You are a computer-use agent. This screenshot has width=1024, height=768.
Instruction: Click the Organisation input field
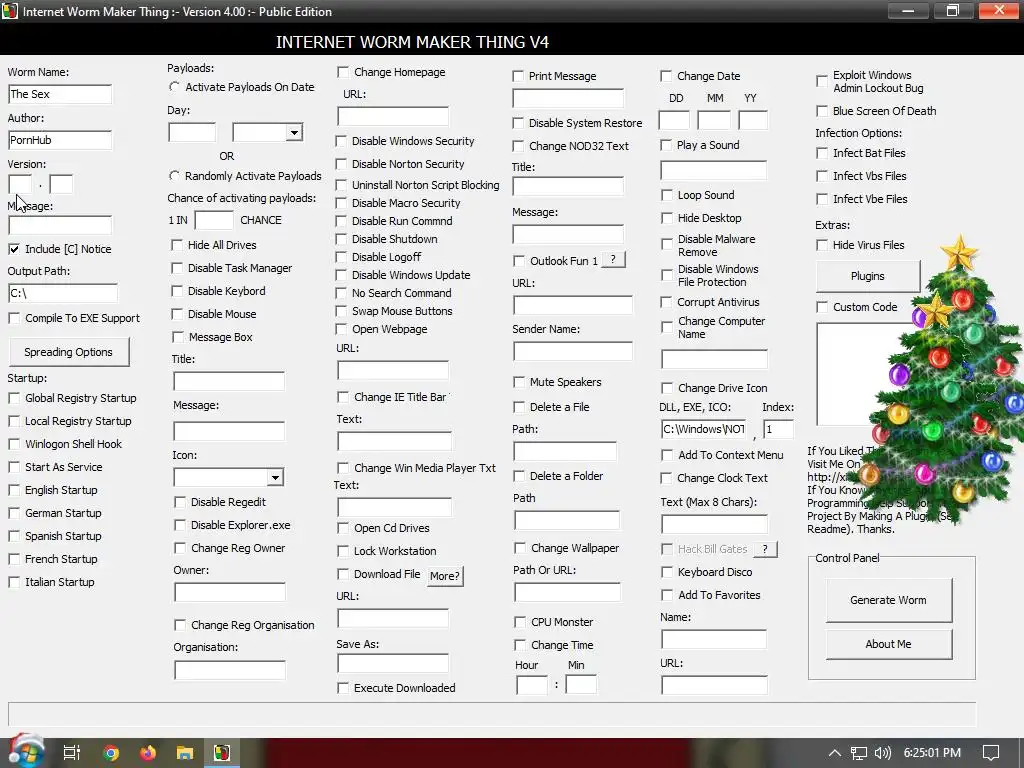point(229,670)
